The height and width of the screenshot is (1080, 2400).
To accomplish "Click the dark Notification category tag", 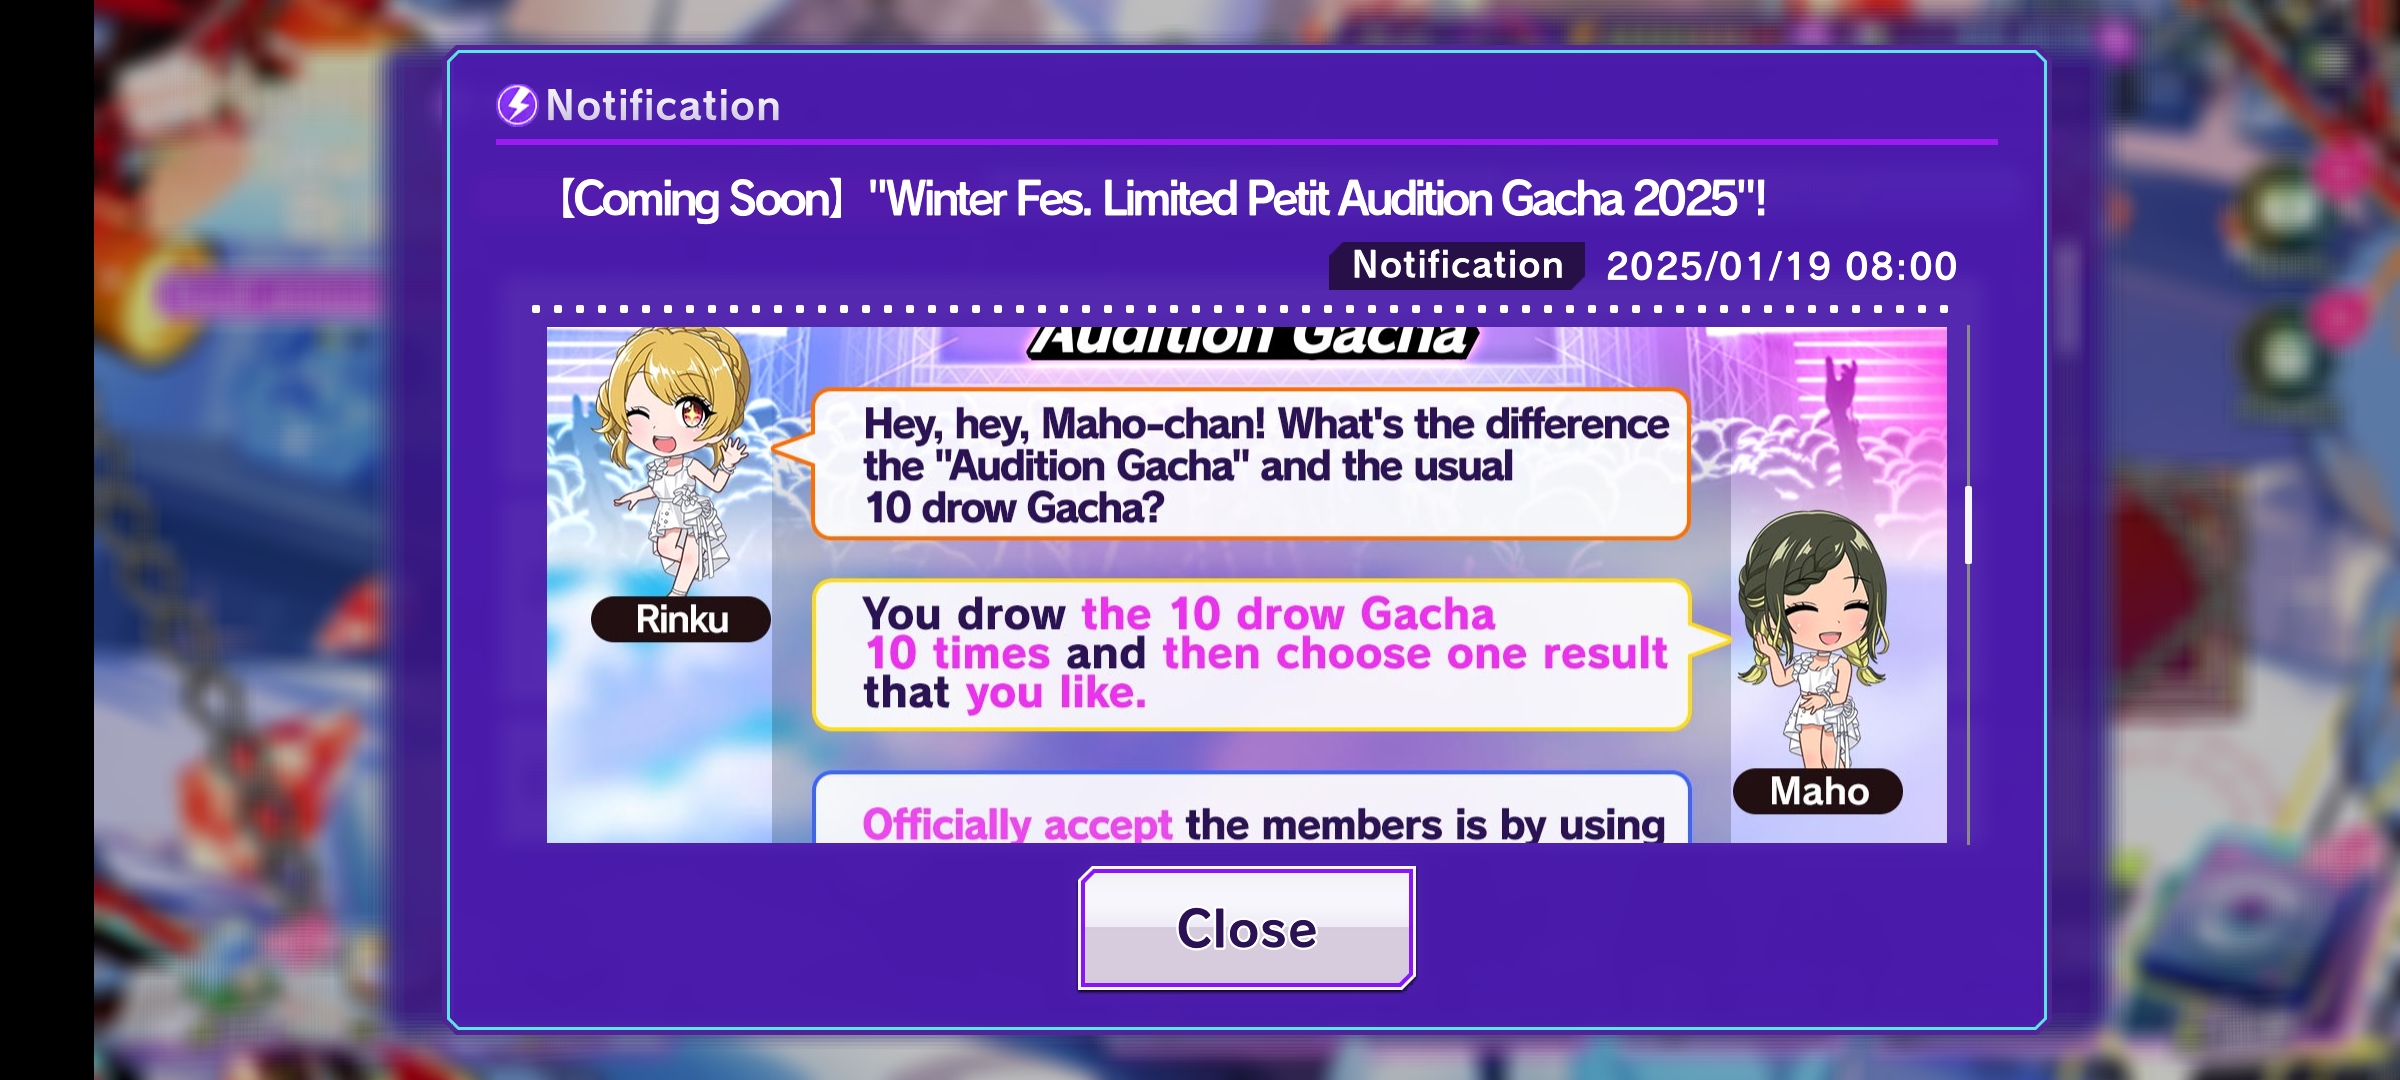I will point(1457,266).
